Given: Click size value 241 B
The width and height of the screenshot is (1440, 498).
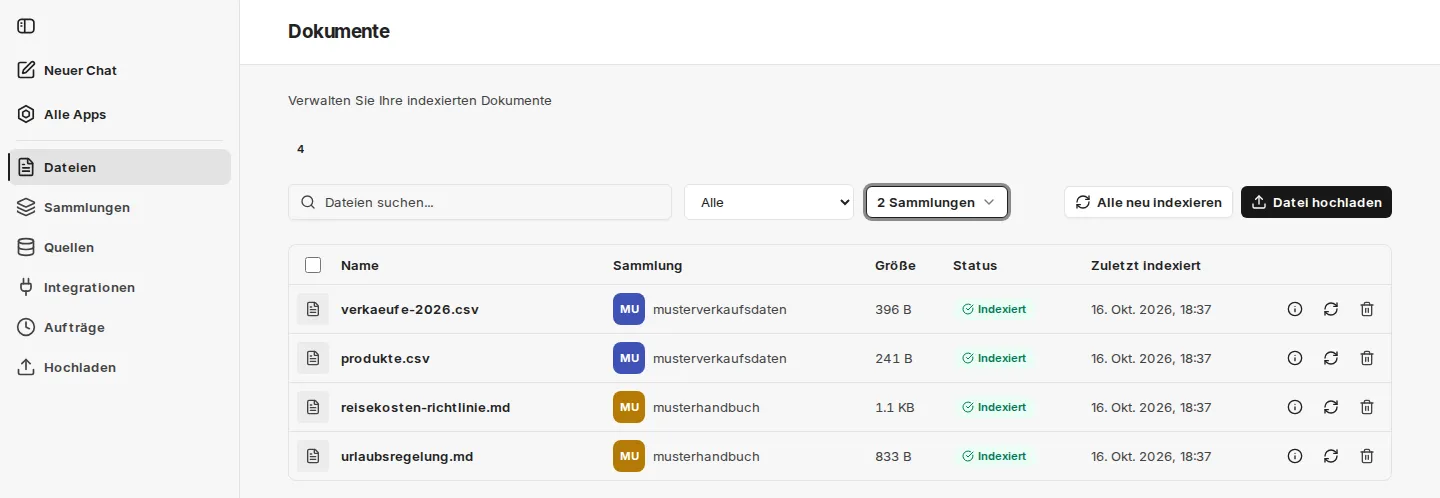Looking at the screenshot, I should (893, 358).
